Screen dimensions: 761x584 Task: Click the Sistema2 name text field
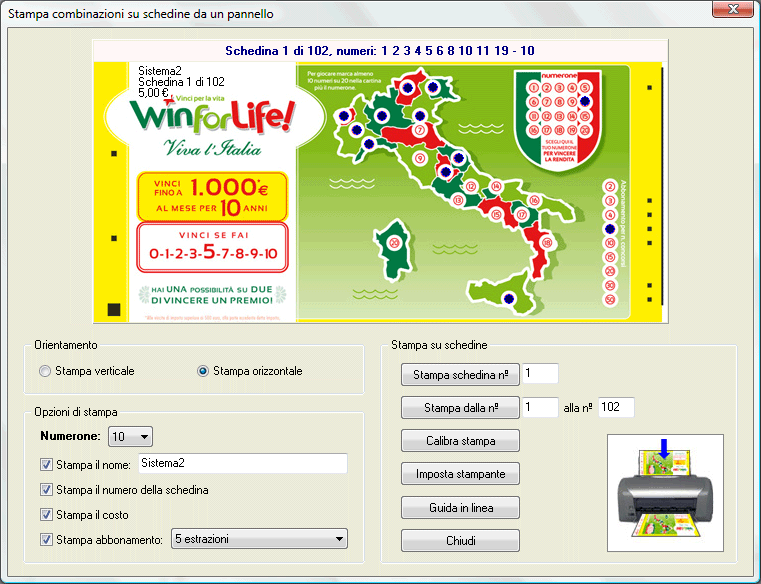point(241,463)
